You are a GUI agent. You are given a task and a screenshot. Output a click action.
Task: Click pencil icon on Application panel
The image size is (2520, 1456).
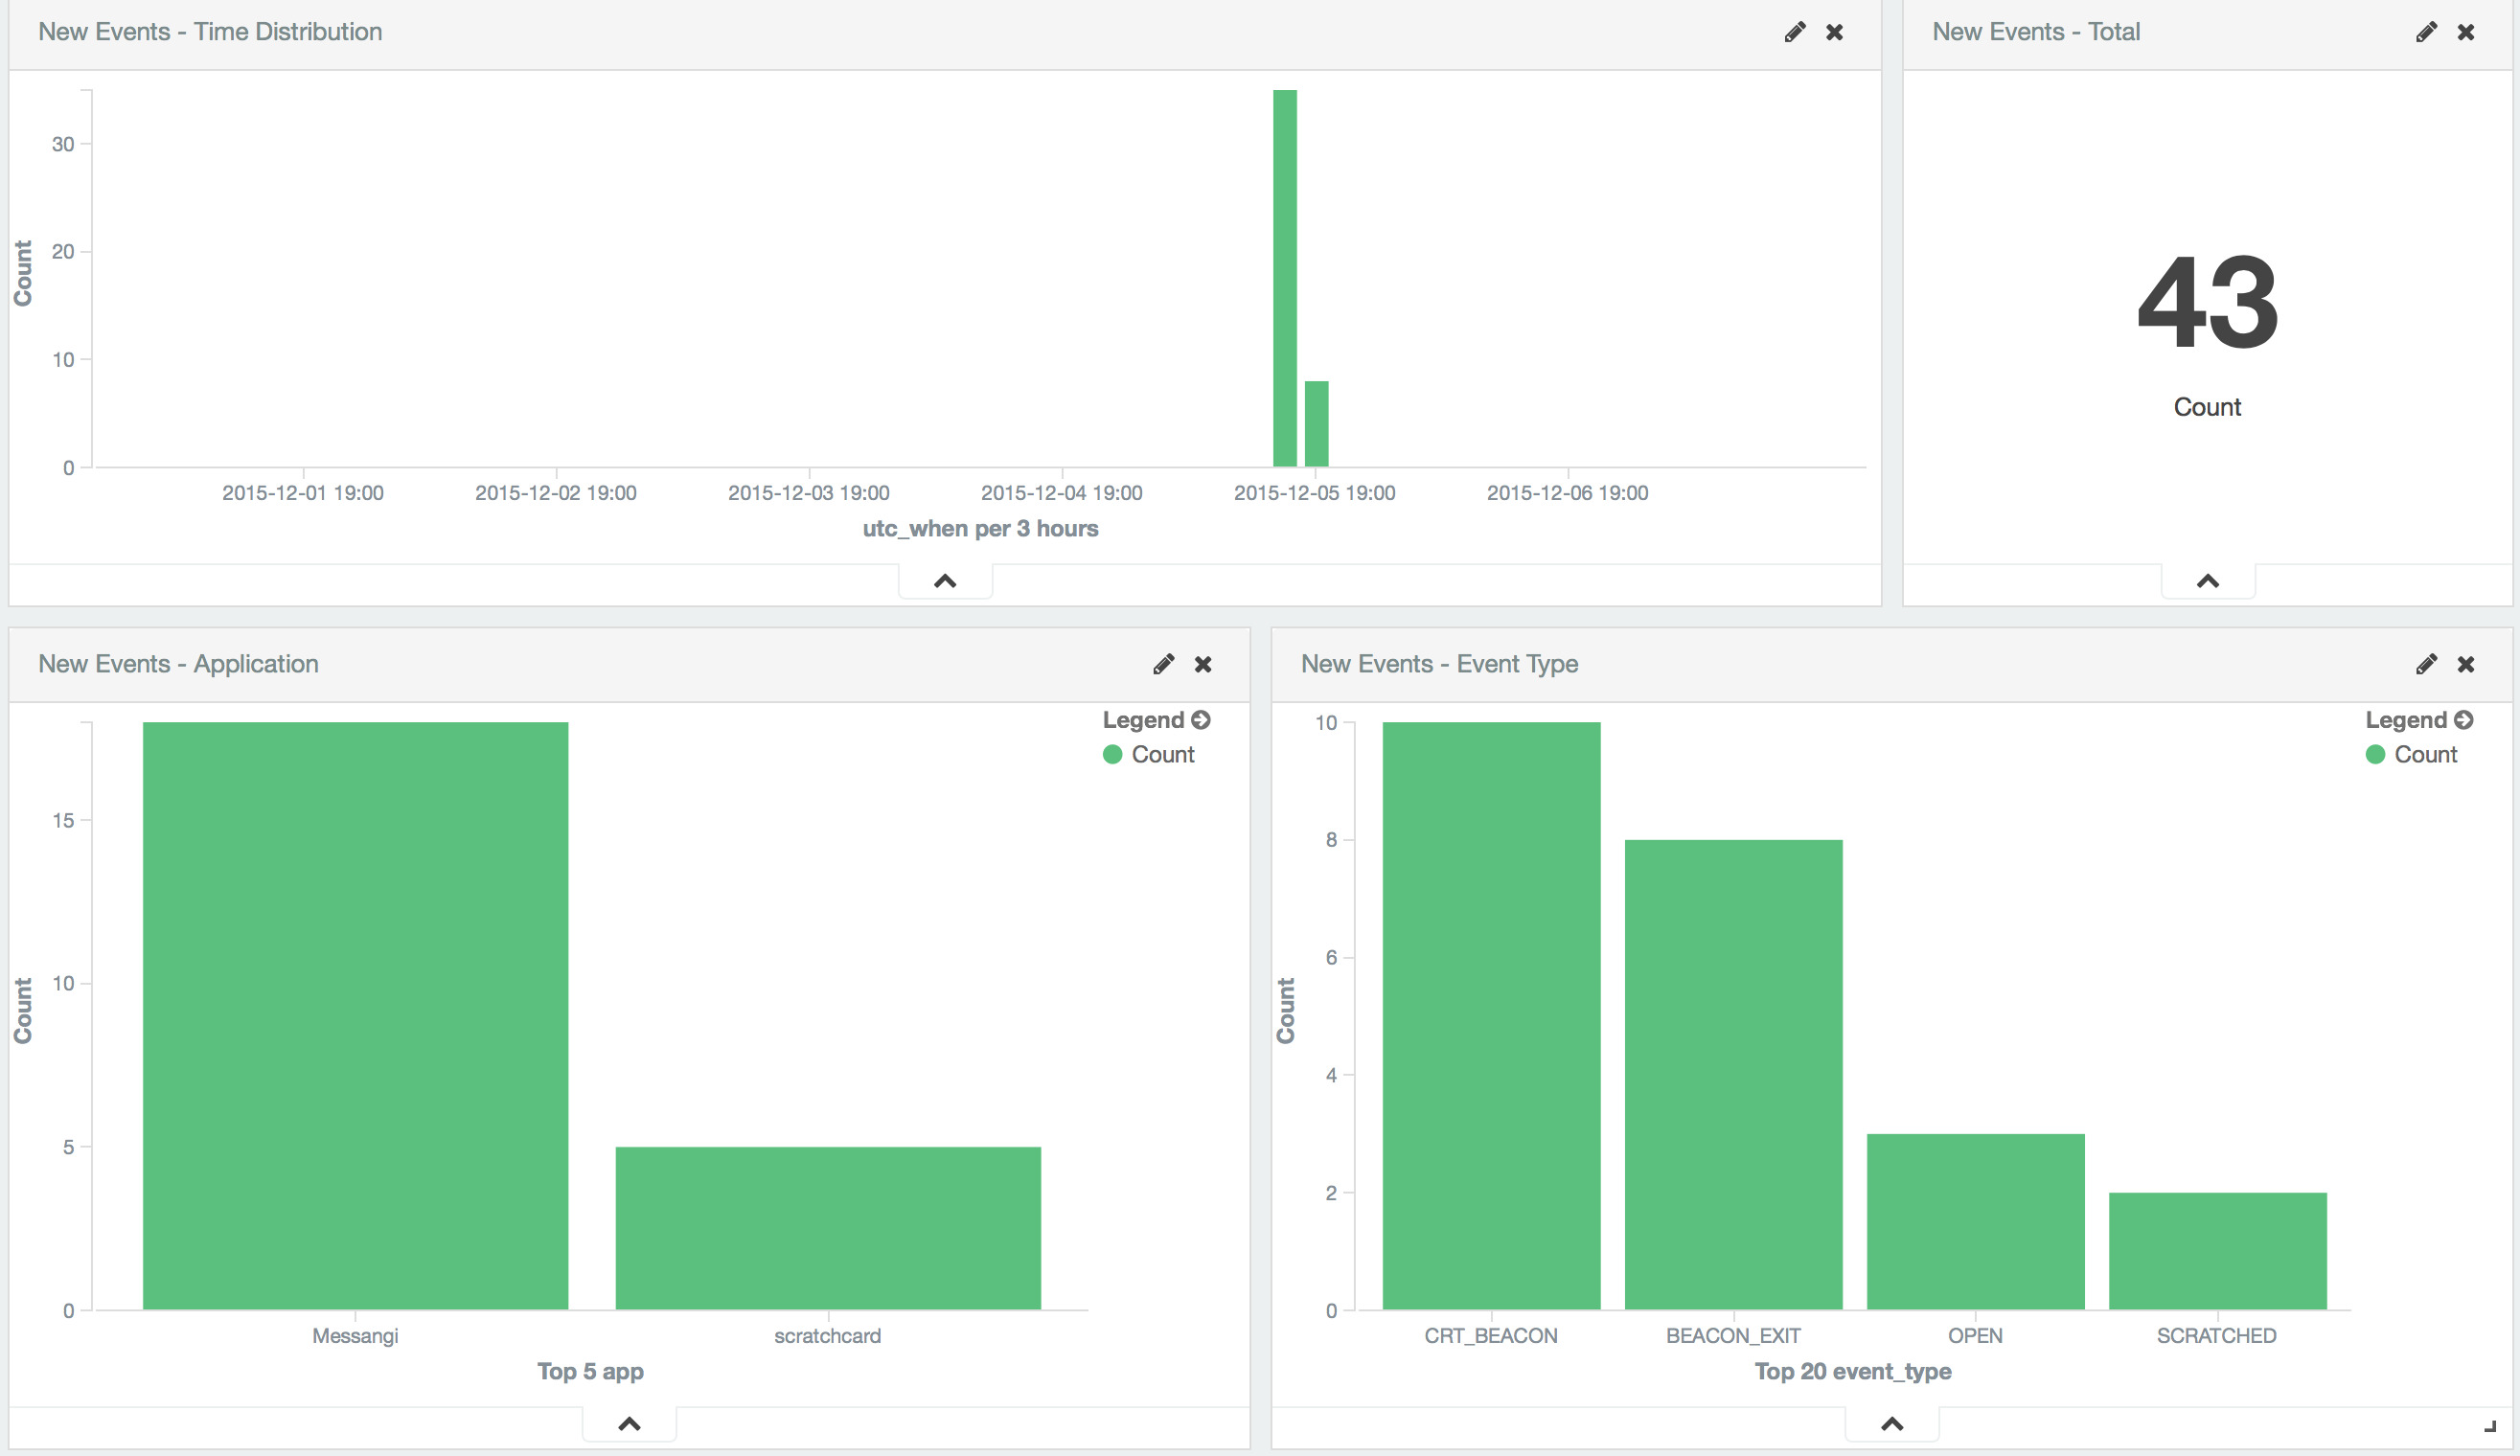[1163, 664]
